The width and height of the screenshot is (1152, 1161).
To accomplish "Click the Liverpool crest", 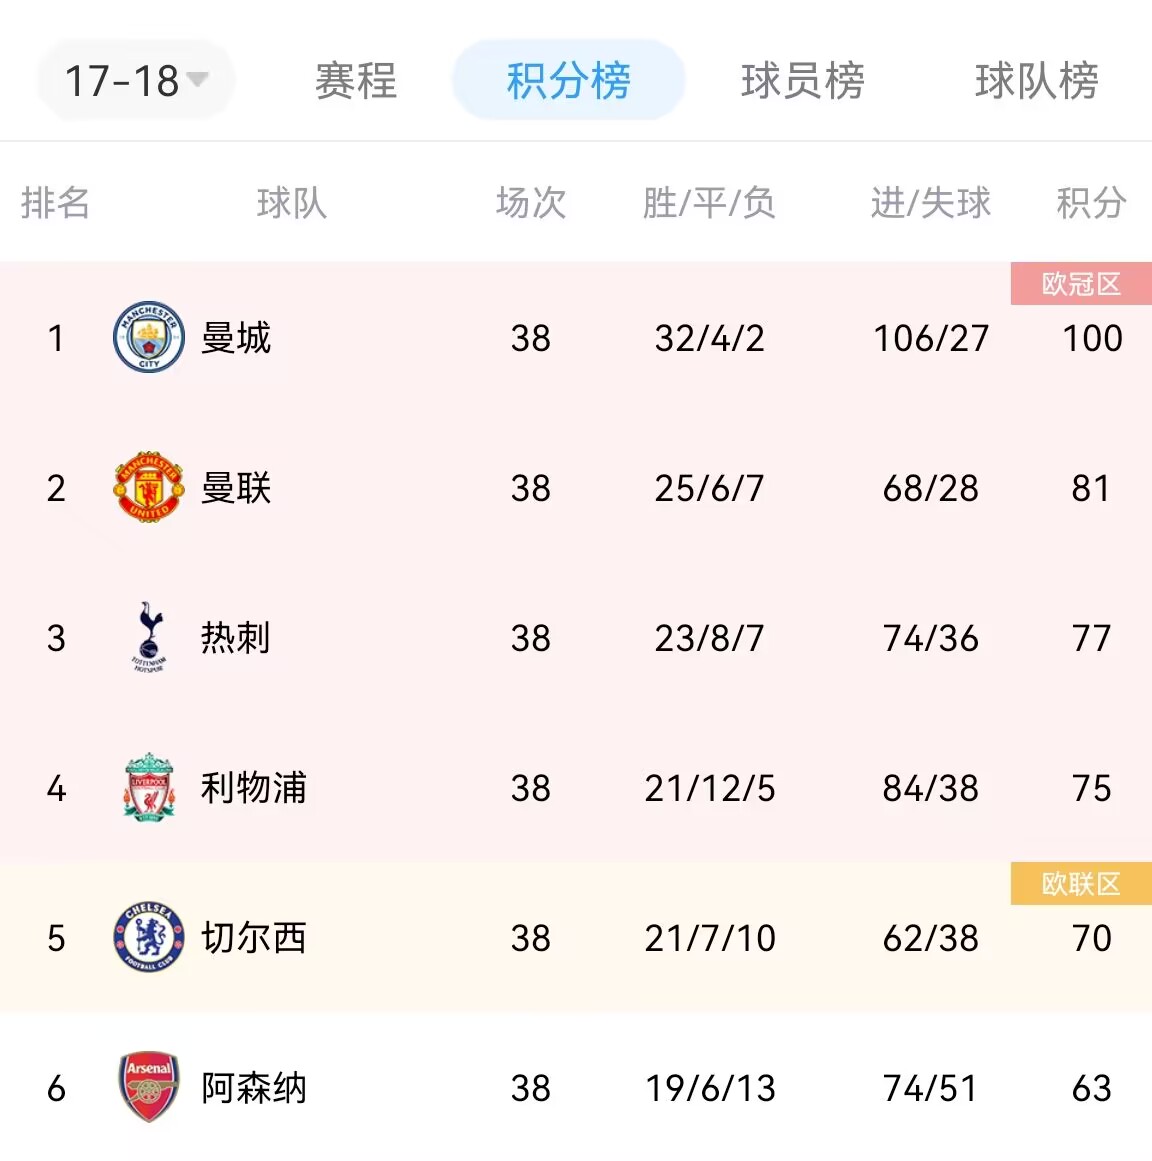I will click(149, 787).
